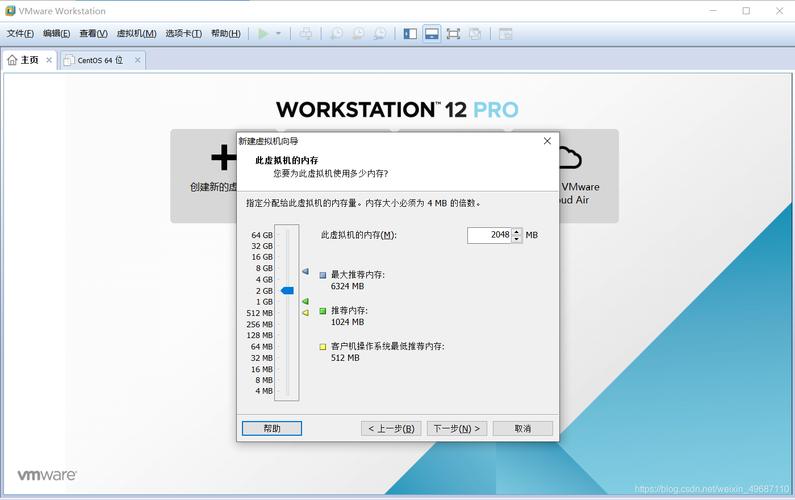This screenshot has height=500, width=795.
Task: Click the revert to snapshot toolbar icon
Action: coord(358,33)
